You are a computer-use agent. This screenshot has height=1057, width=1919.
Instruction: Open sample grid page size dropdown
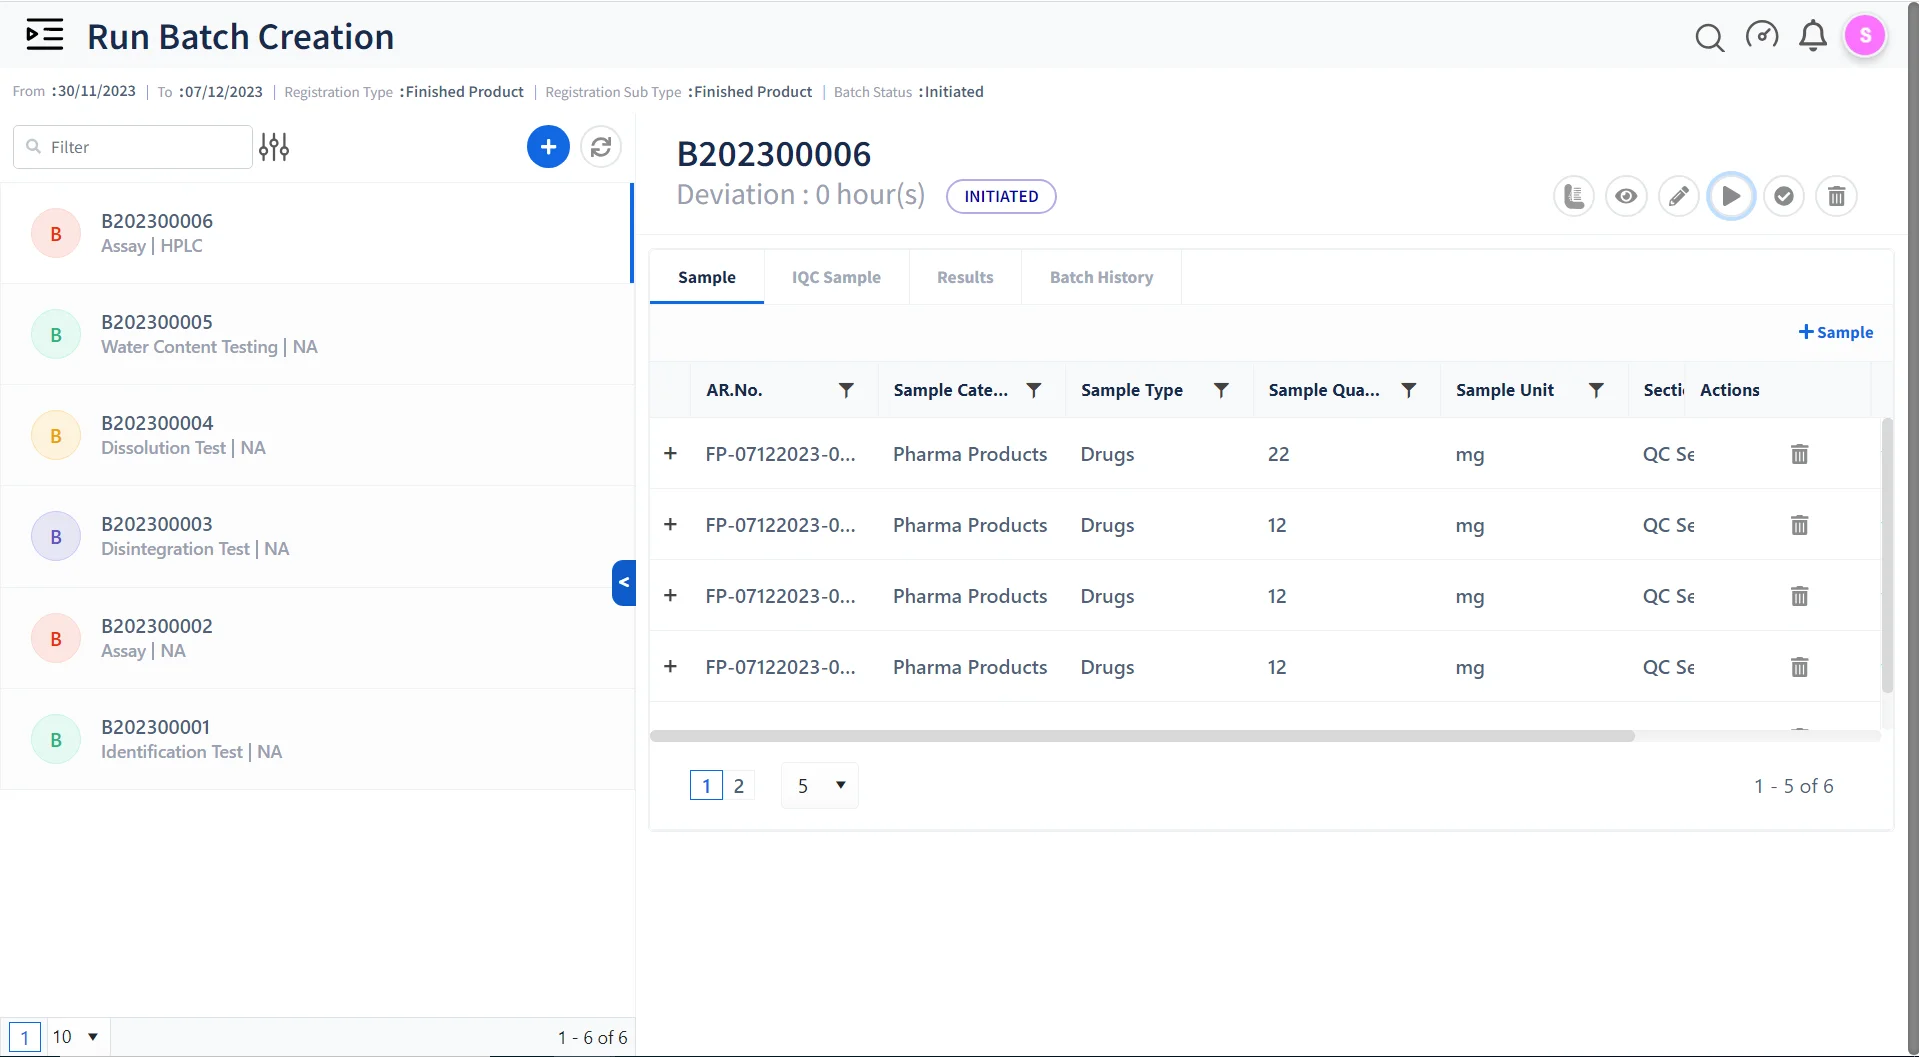click(x=819, y=786)
